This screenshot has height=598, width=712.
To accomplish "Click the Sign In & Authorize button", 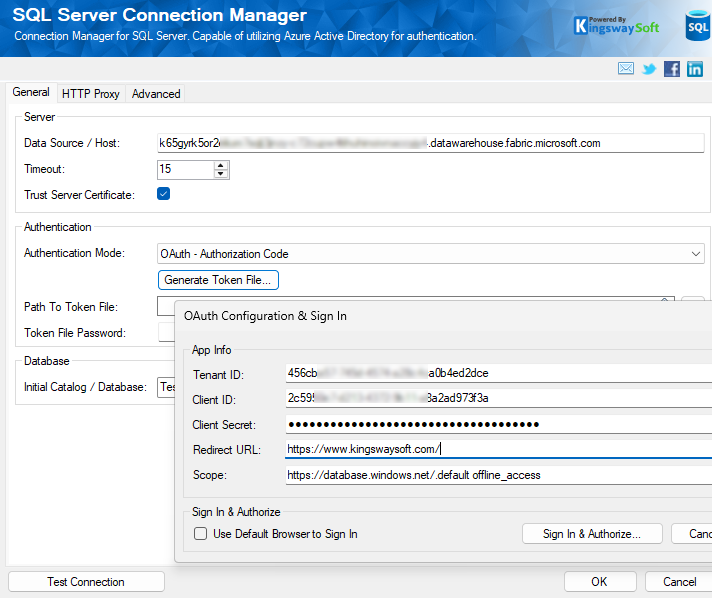I will click(592, 534).
